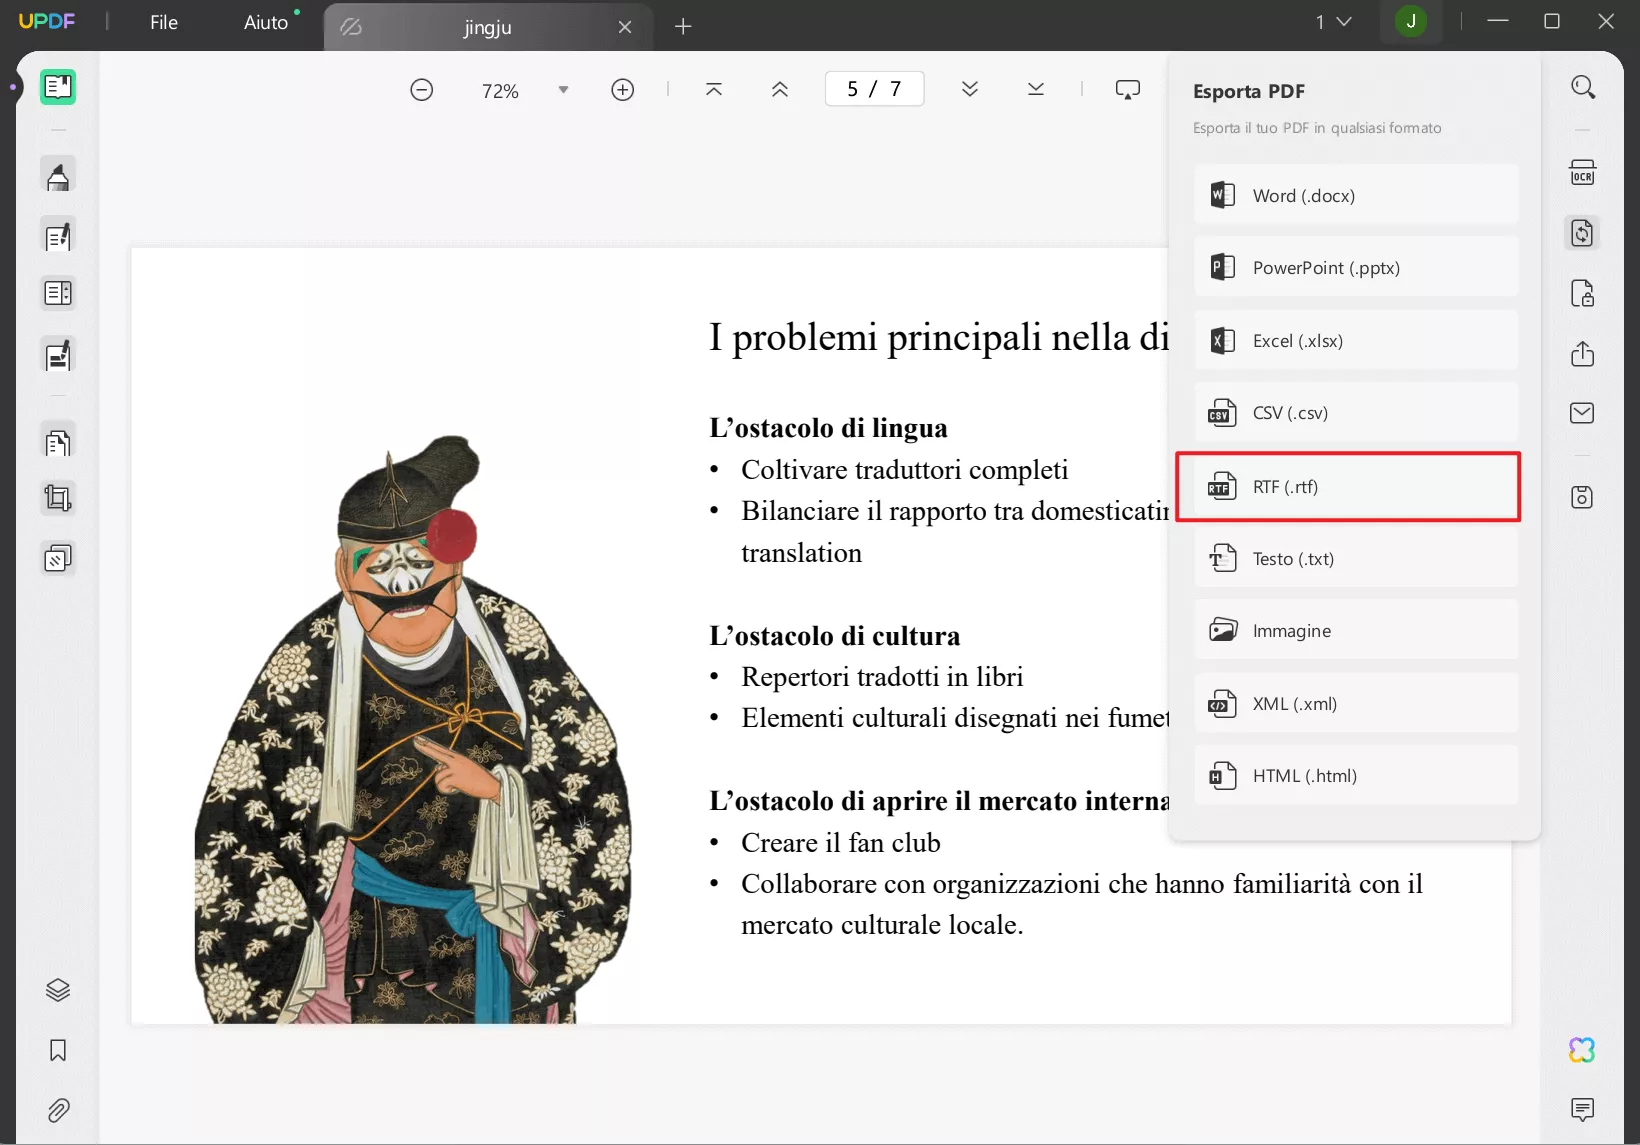1640x1145 pixels.
Task: Go to first page arrow
Action: pos(714,90)
